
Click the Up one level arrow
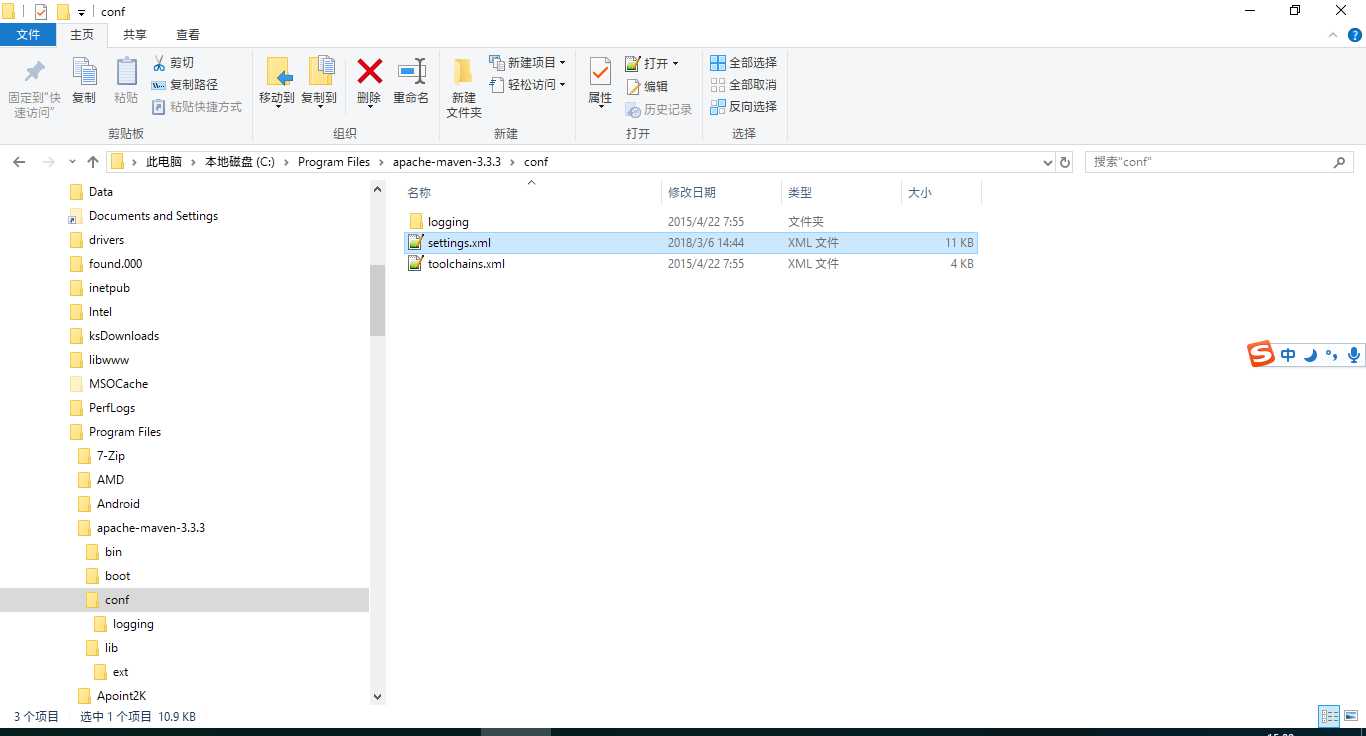[93, 162]
